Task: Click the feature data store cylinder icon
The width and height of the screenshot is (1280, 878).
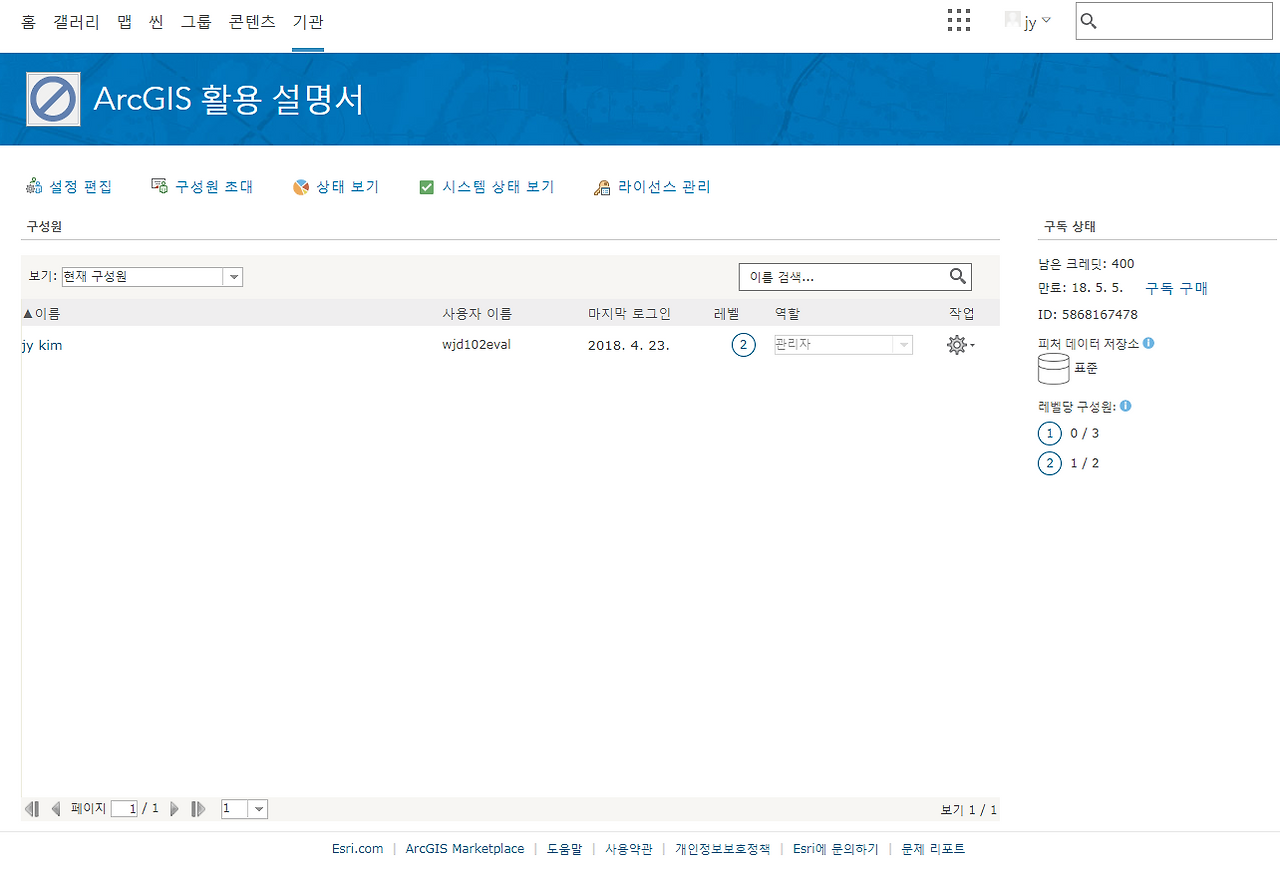Action: (1054, 368)
